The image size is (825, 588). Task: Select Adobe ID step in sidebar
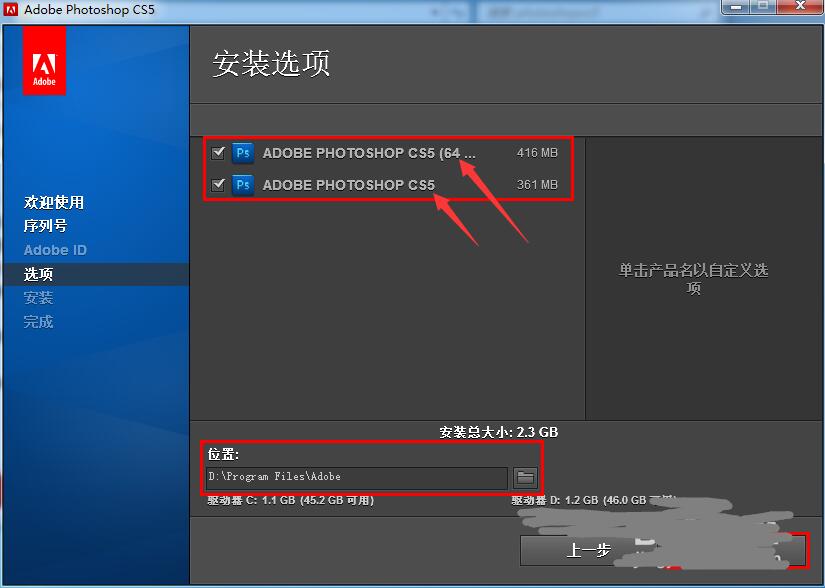point(55,250)
